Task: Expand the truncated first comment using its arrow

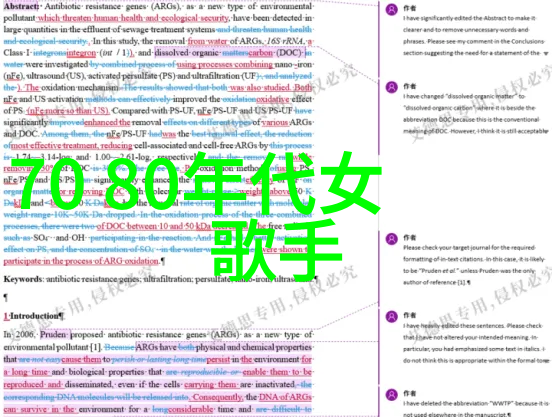Action: 546,54
